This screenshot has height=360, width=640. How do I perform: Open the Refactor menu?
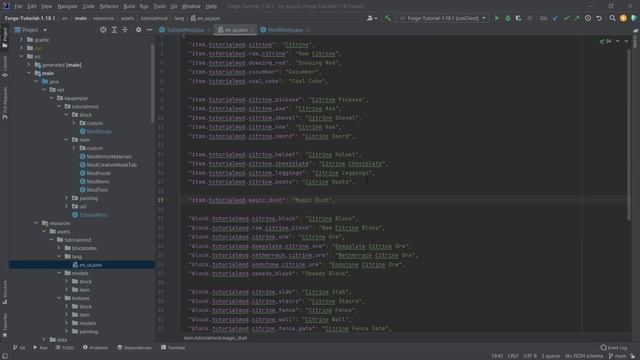click(109, 6)
